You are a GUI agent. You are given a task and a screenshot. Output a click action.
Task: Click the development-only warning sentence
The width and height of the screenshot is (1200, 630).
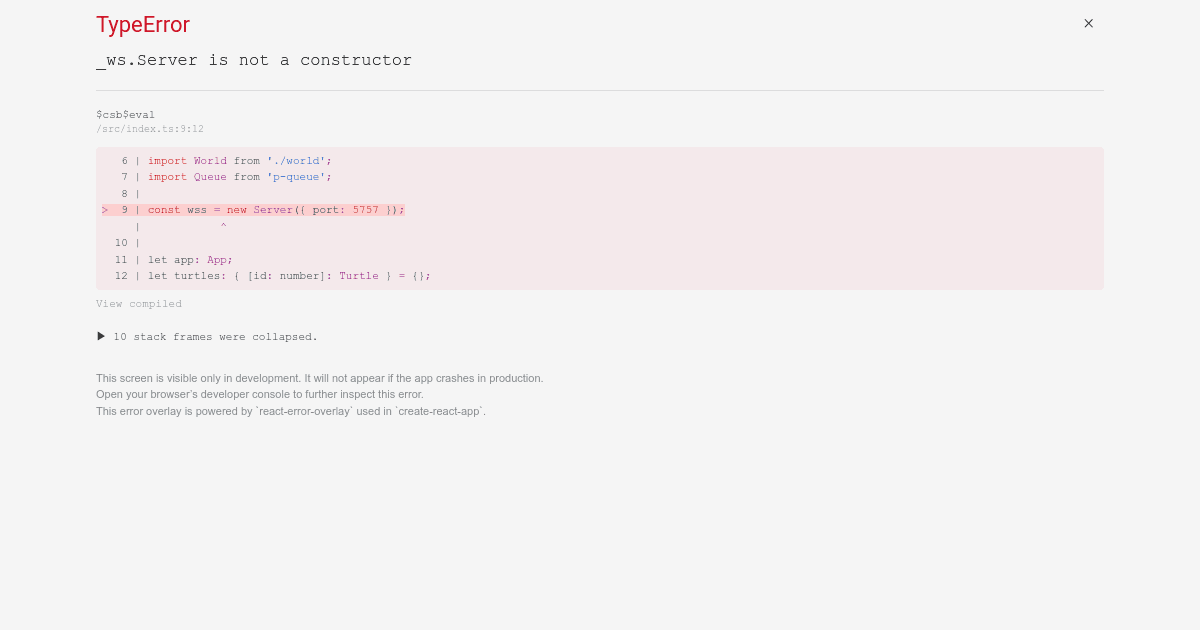320,378
